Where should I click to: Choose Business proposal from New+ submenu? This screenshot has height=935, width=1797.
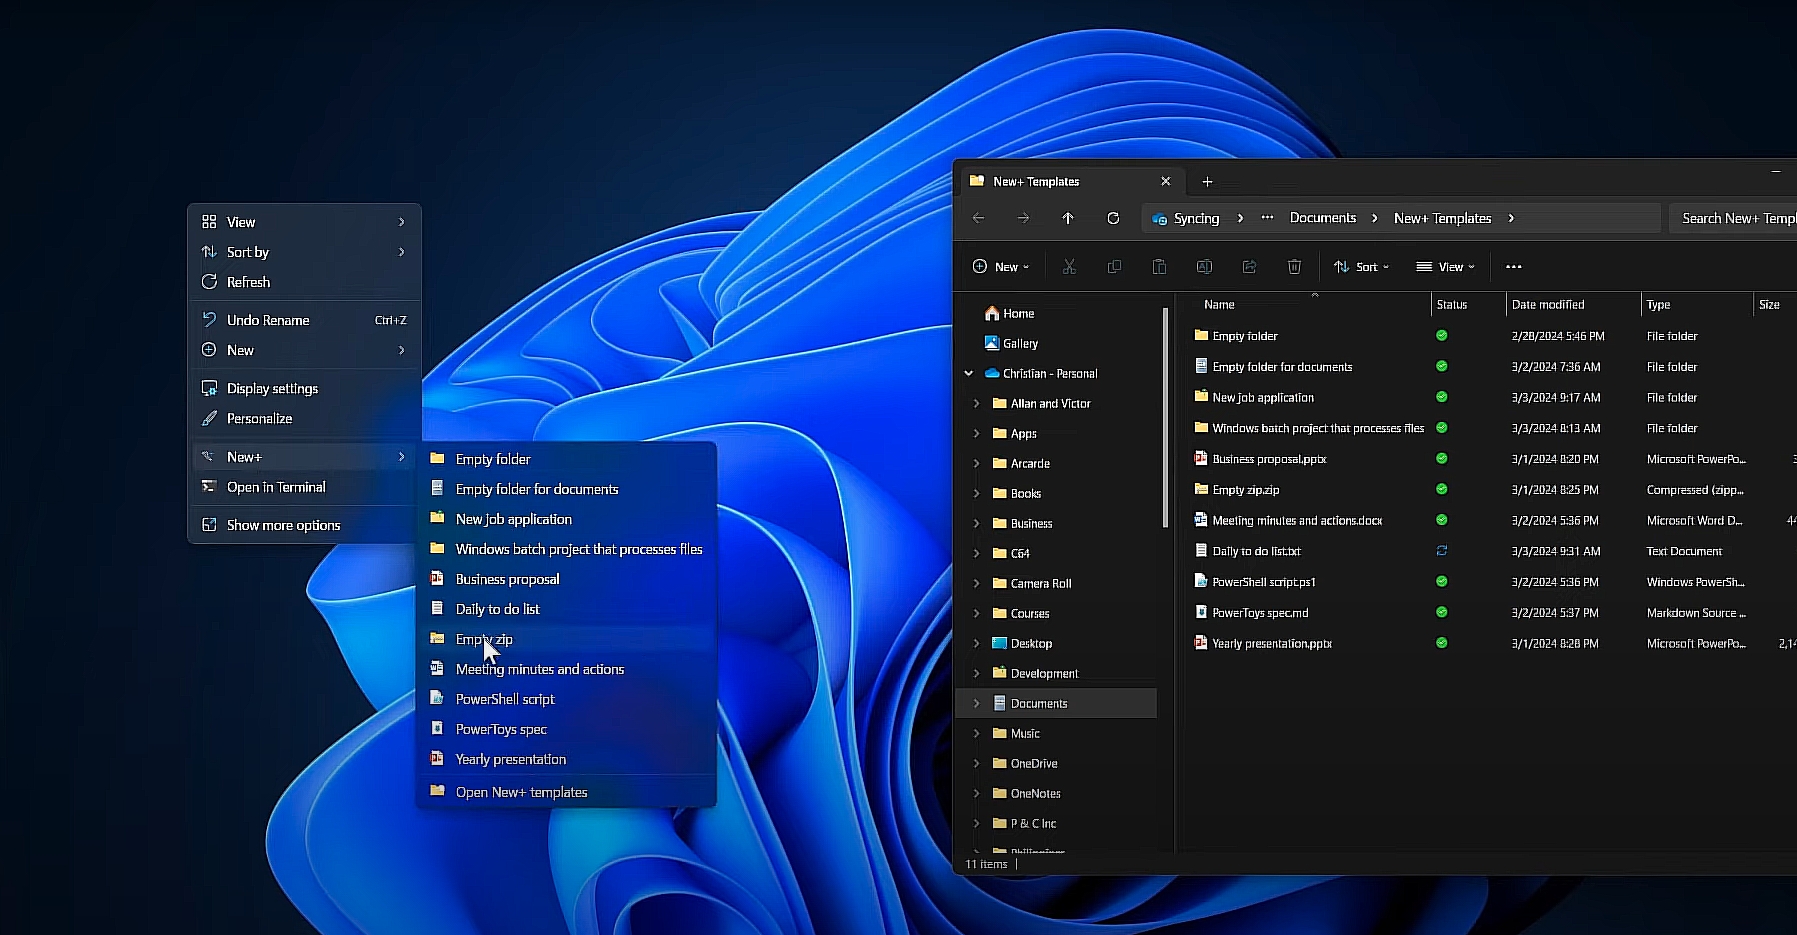(566, 579)
